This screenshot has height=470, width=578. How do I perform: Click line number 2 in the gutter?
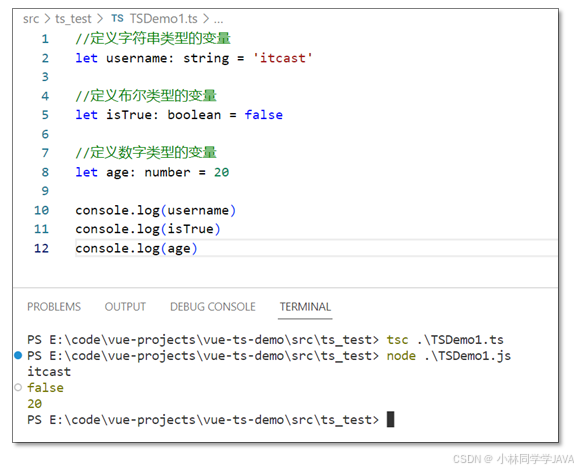coord(45,58)
